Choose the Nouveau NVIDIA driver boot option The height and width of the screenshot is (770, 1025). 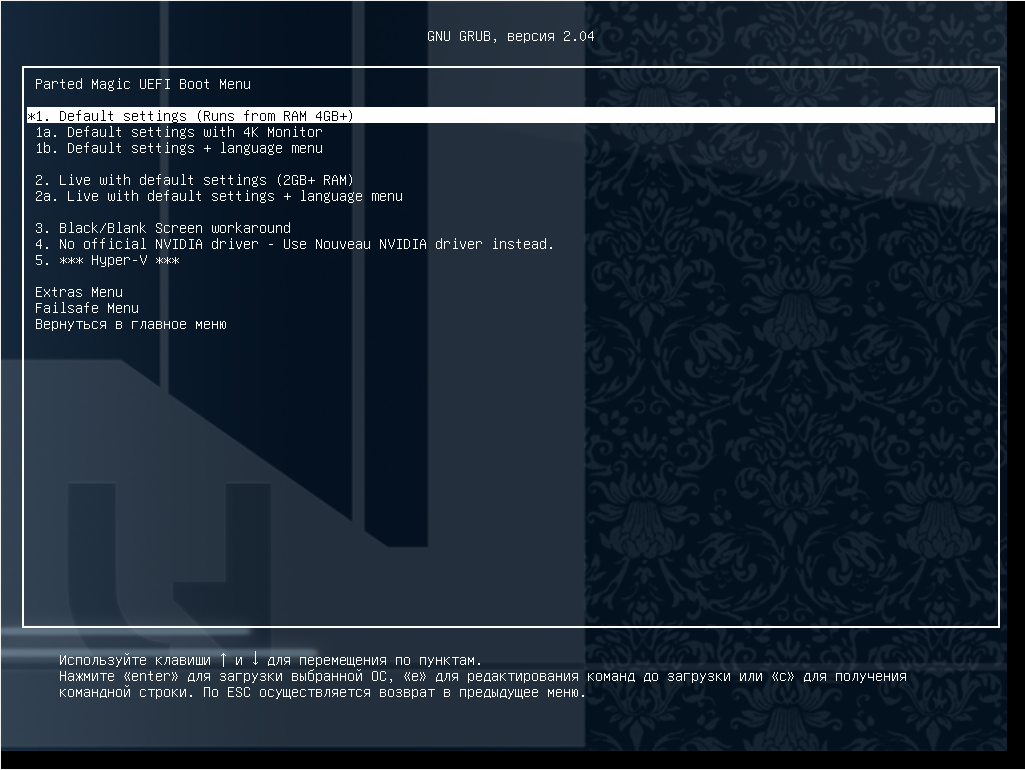(294, 244)
